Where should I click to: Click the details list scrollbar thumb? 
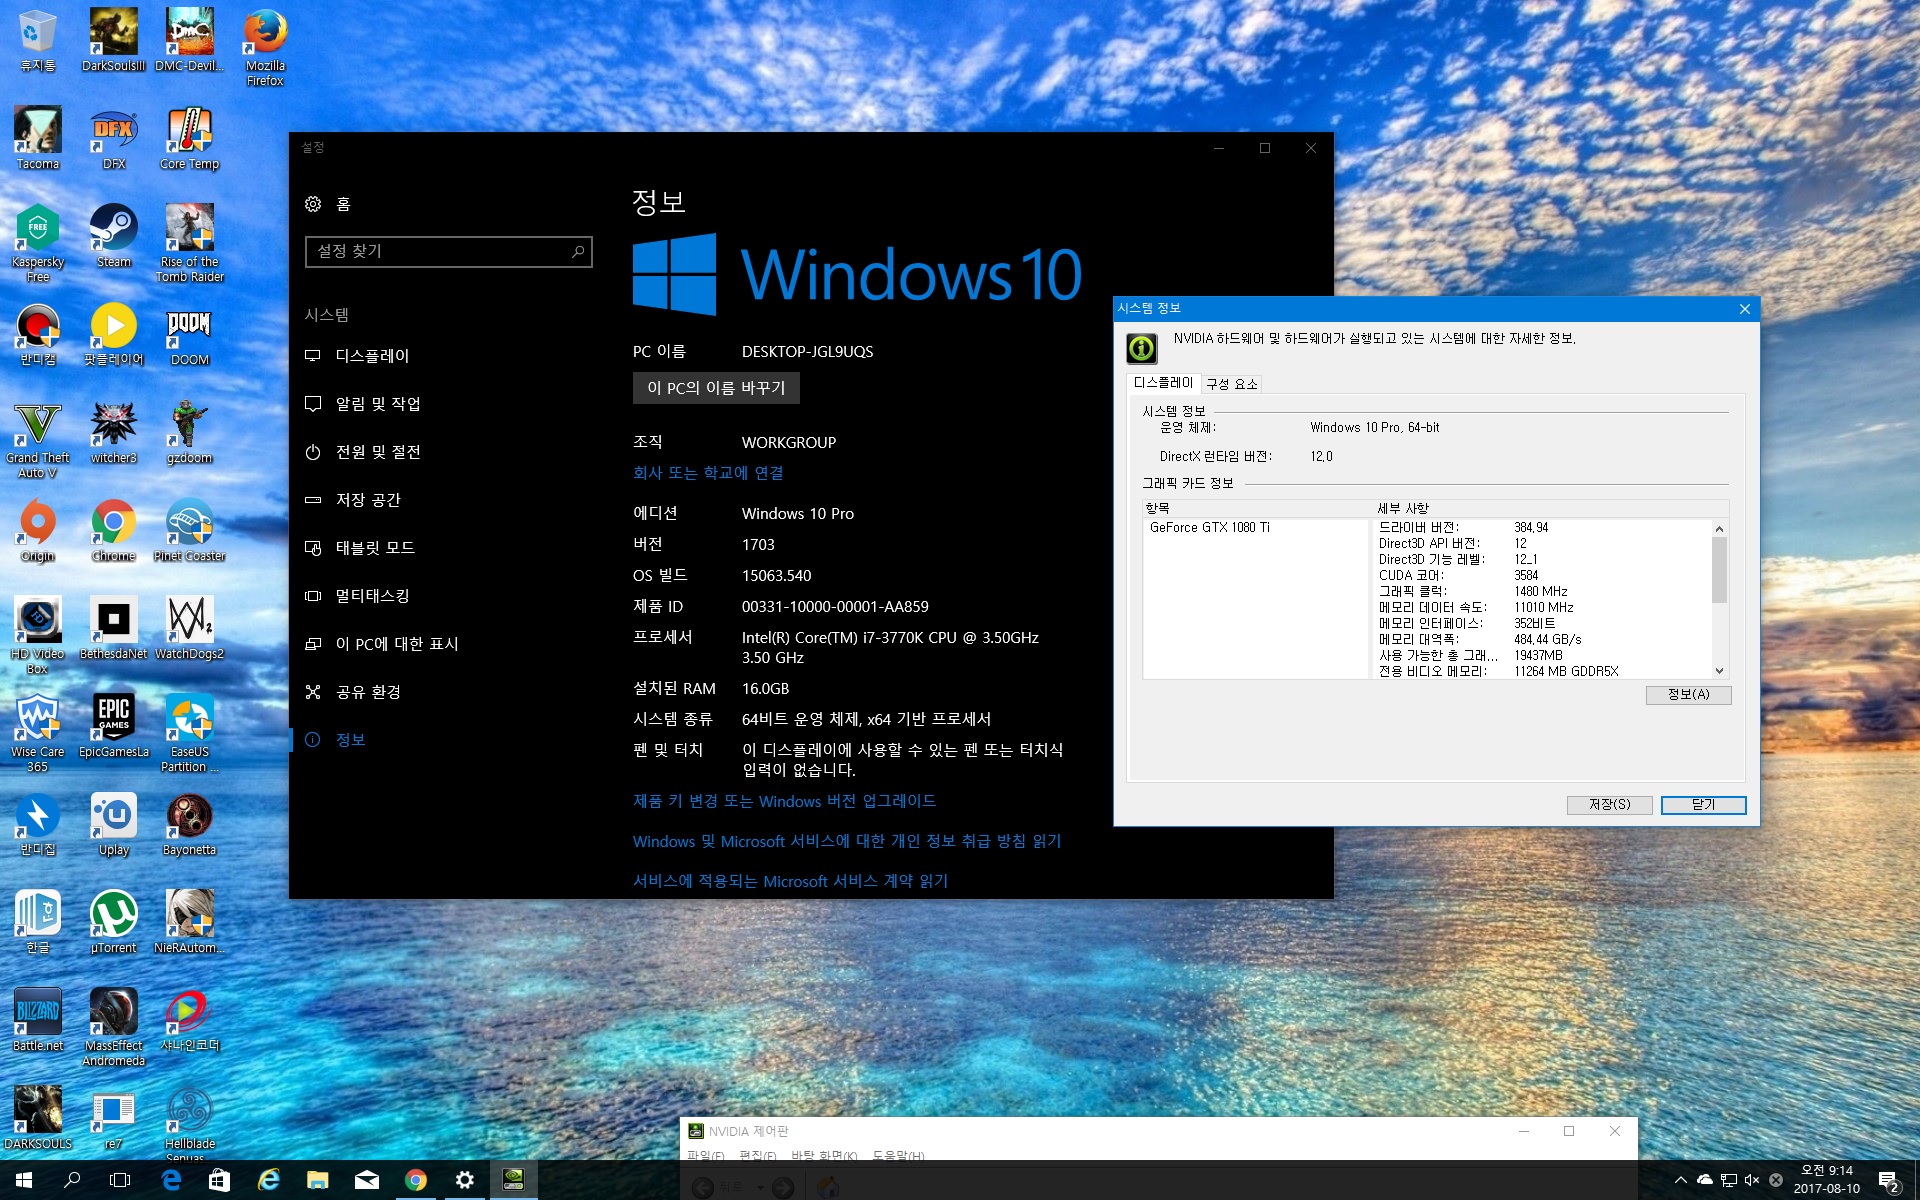(x=1719, y=570)
